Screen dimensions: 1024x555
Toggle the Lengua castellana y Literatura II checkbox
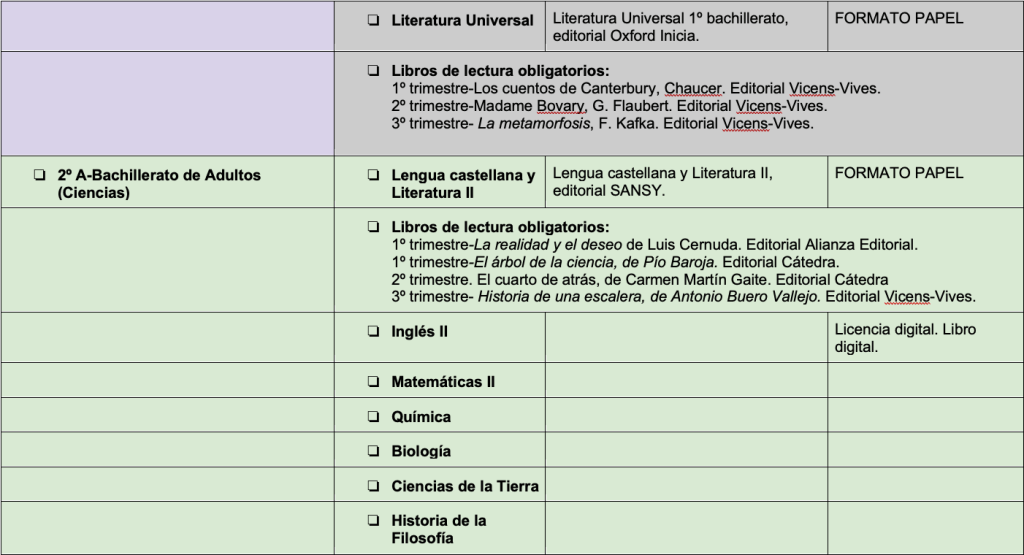[373, 176]
